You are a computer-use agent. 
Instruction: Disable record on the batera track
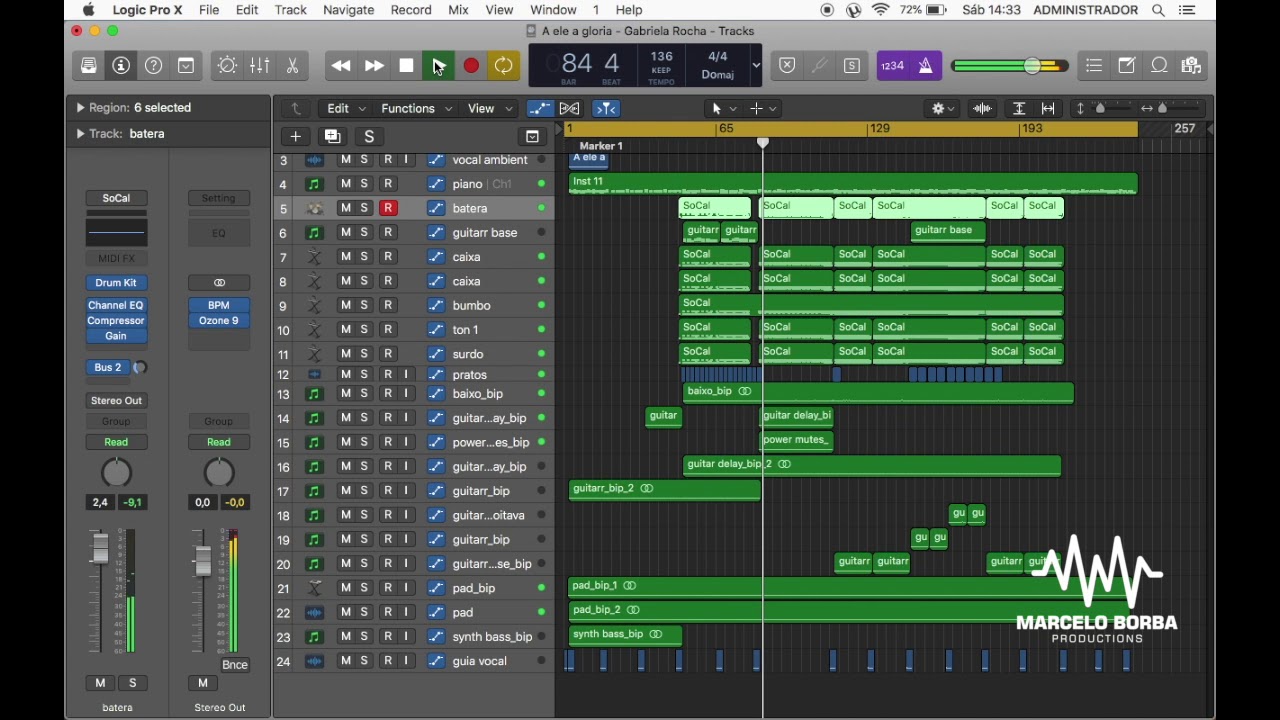point(388,208)
